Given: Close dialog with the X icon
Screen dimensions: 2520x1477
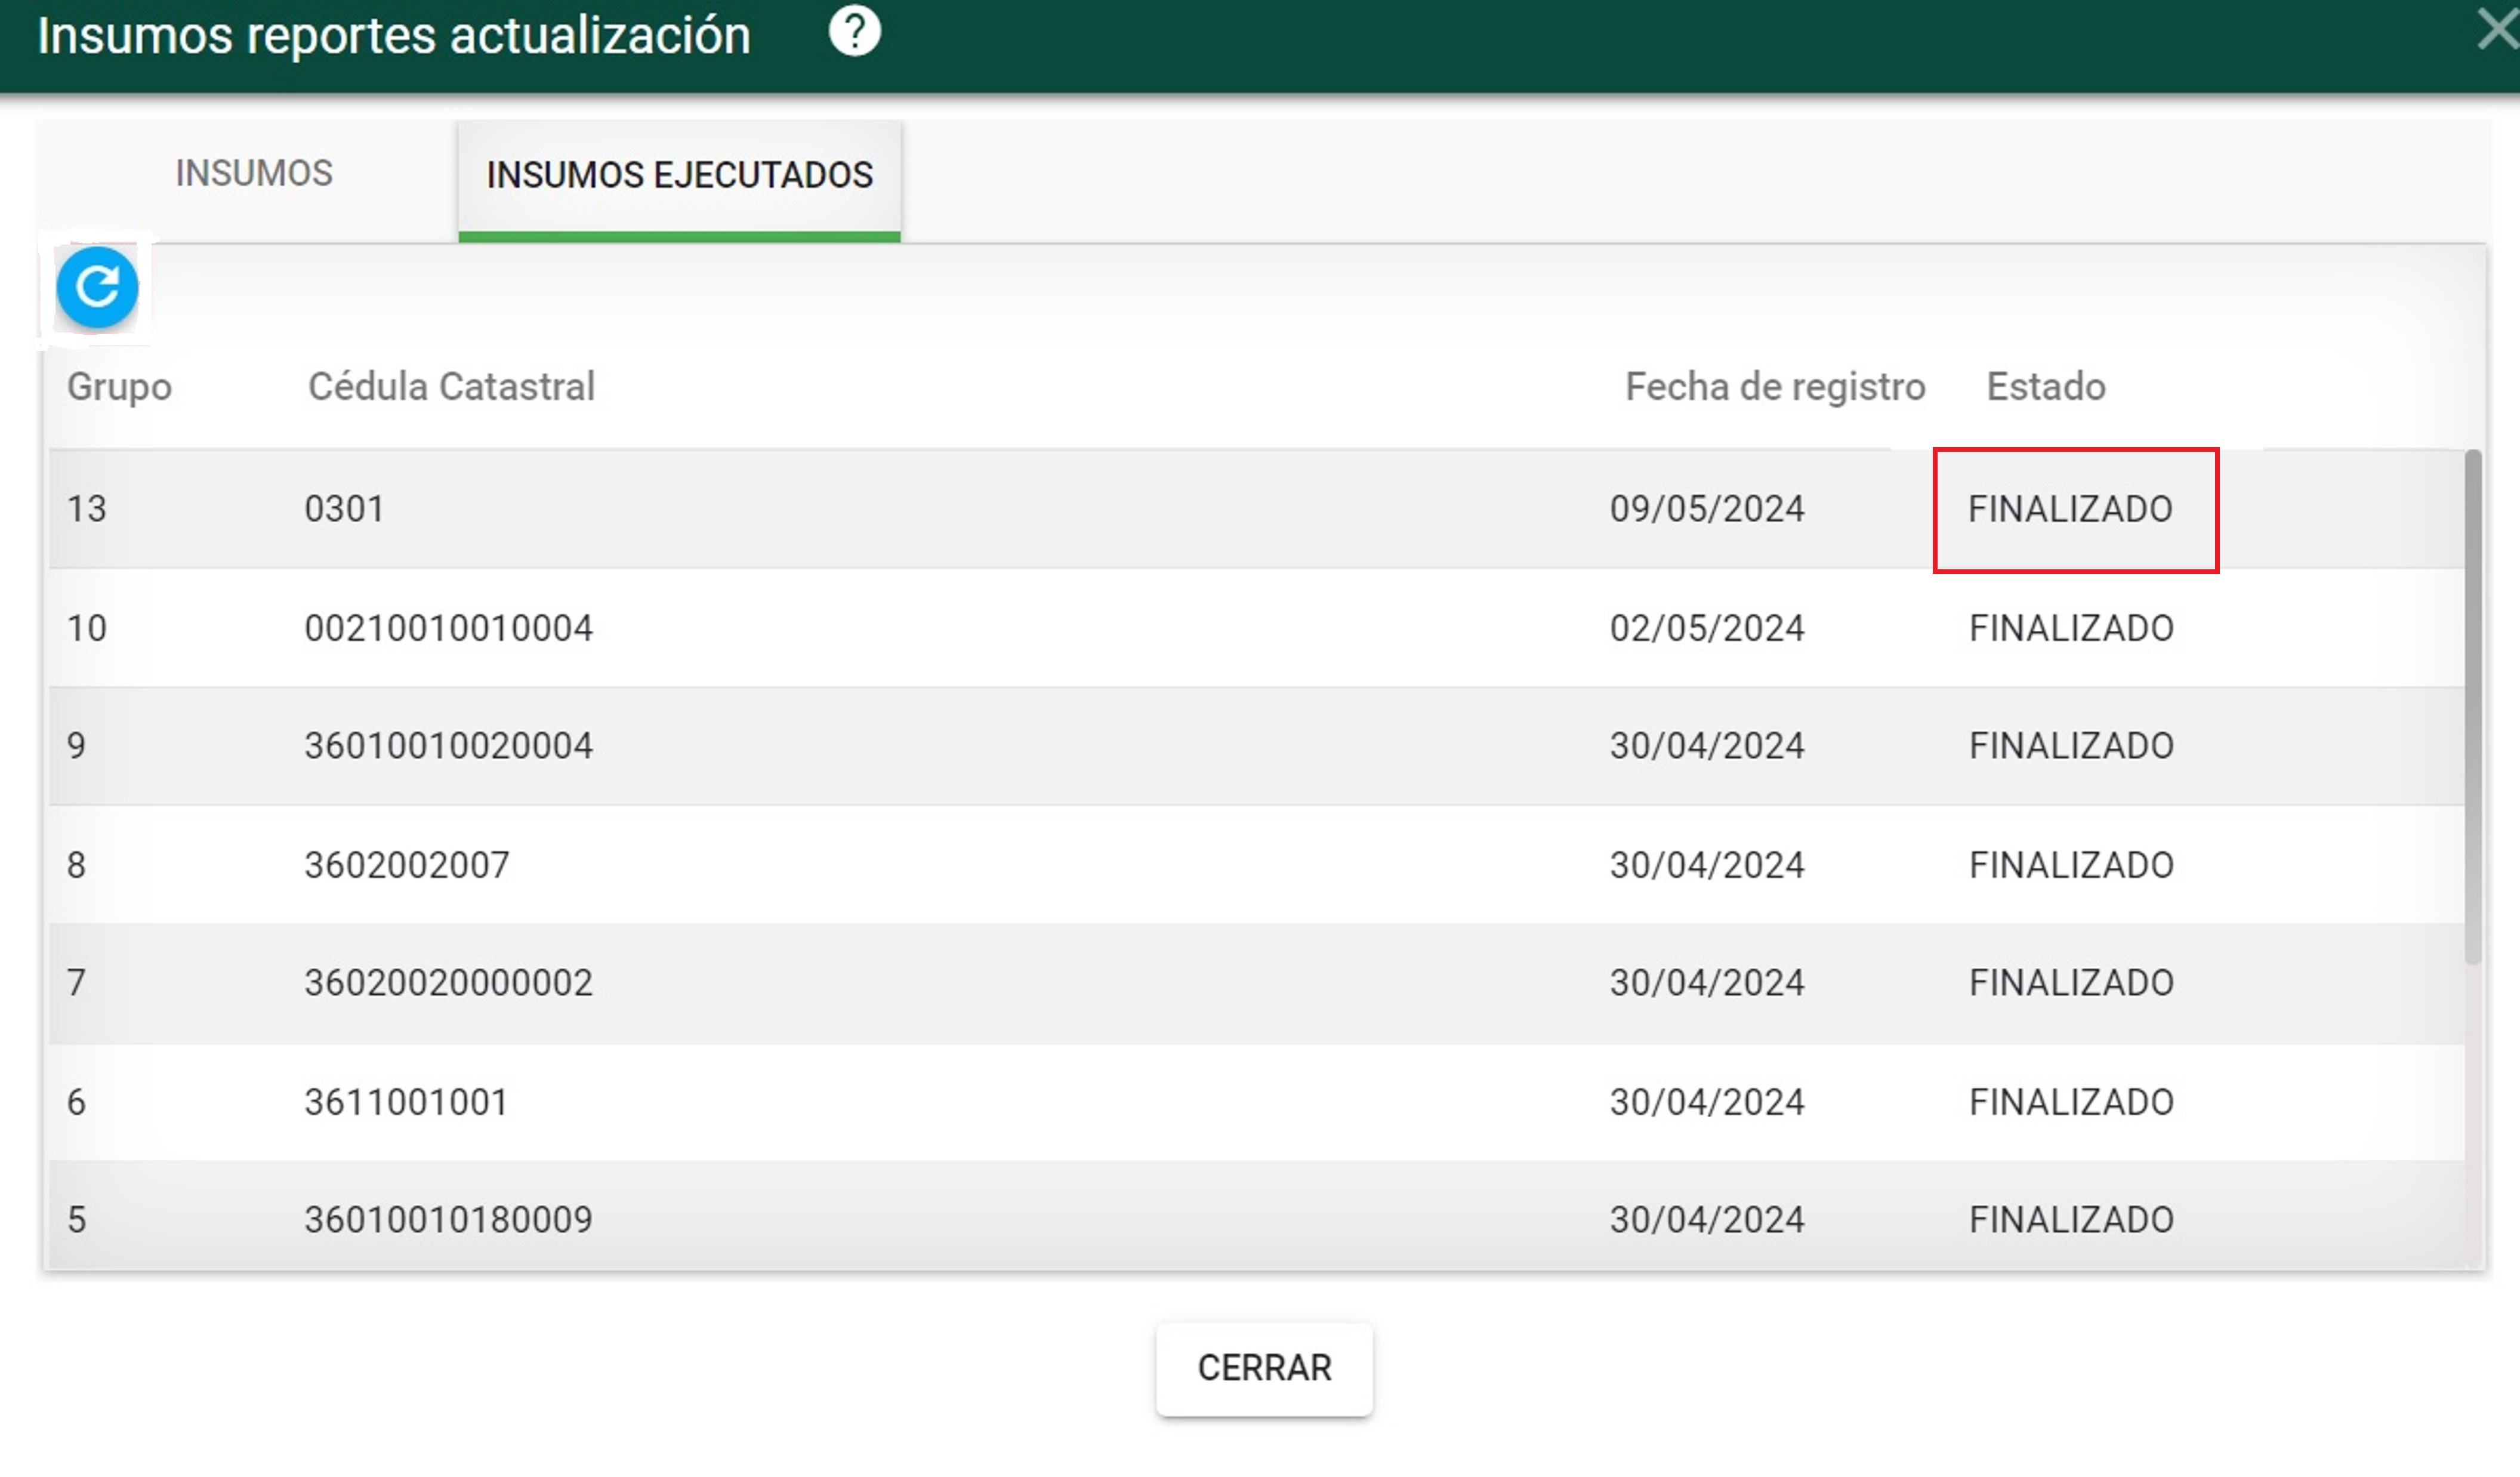Looking at the screenshot, I should (2497, 30).
